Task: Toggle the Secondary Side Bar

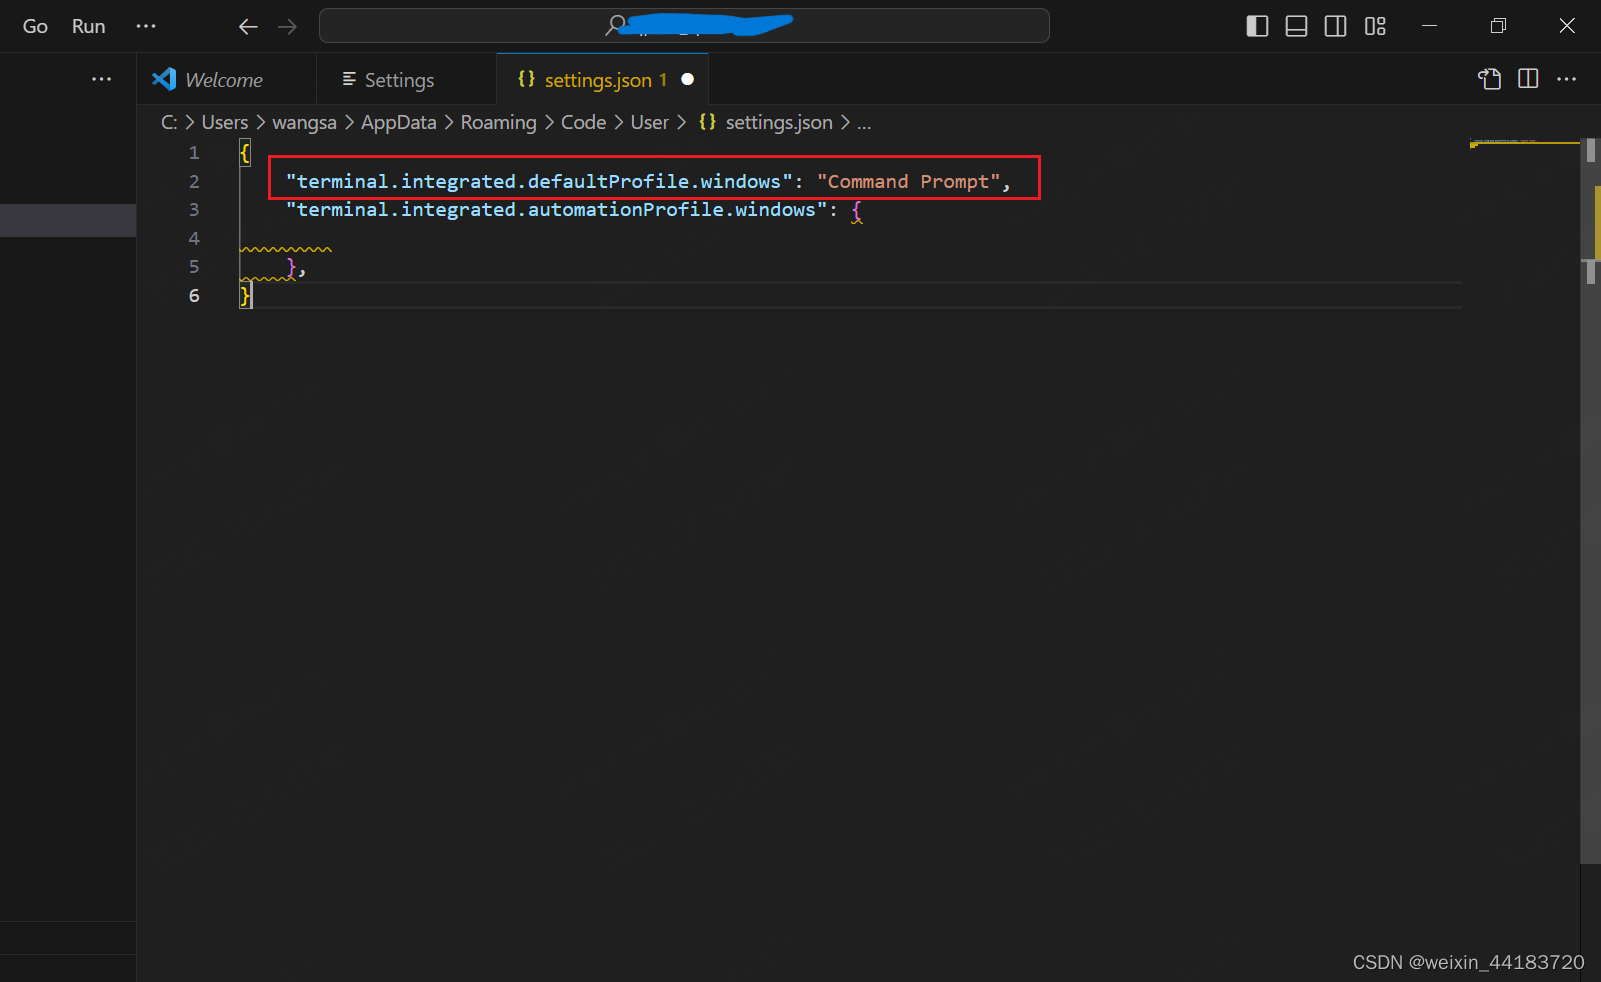Action: pyautogui.click(x=1336, y=26)
